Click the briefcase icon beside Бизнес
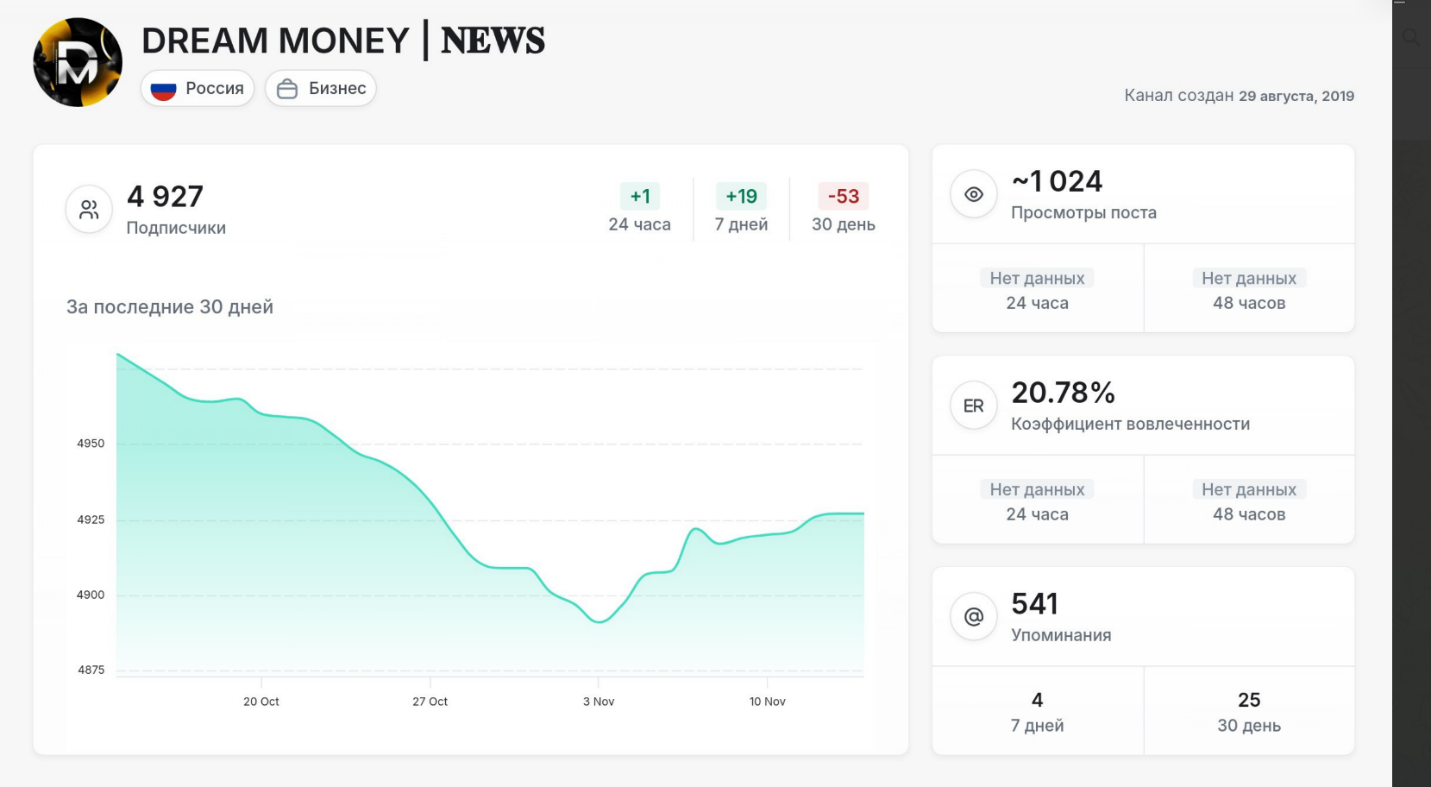 coord(287,89)
